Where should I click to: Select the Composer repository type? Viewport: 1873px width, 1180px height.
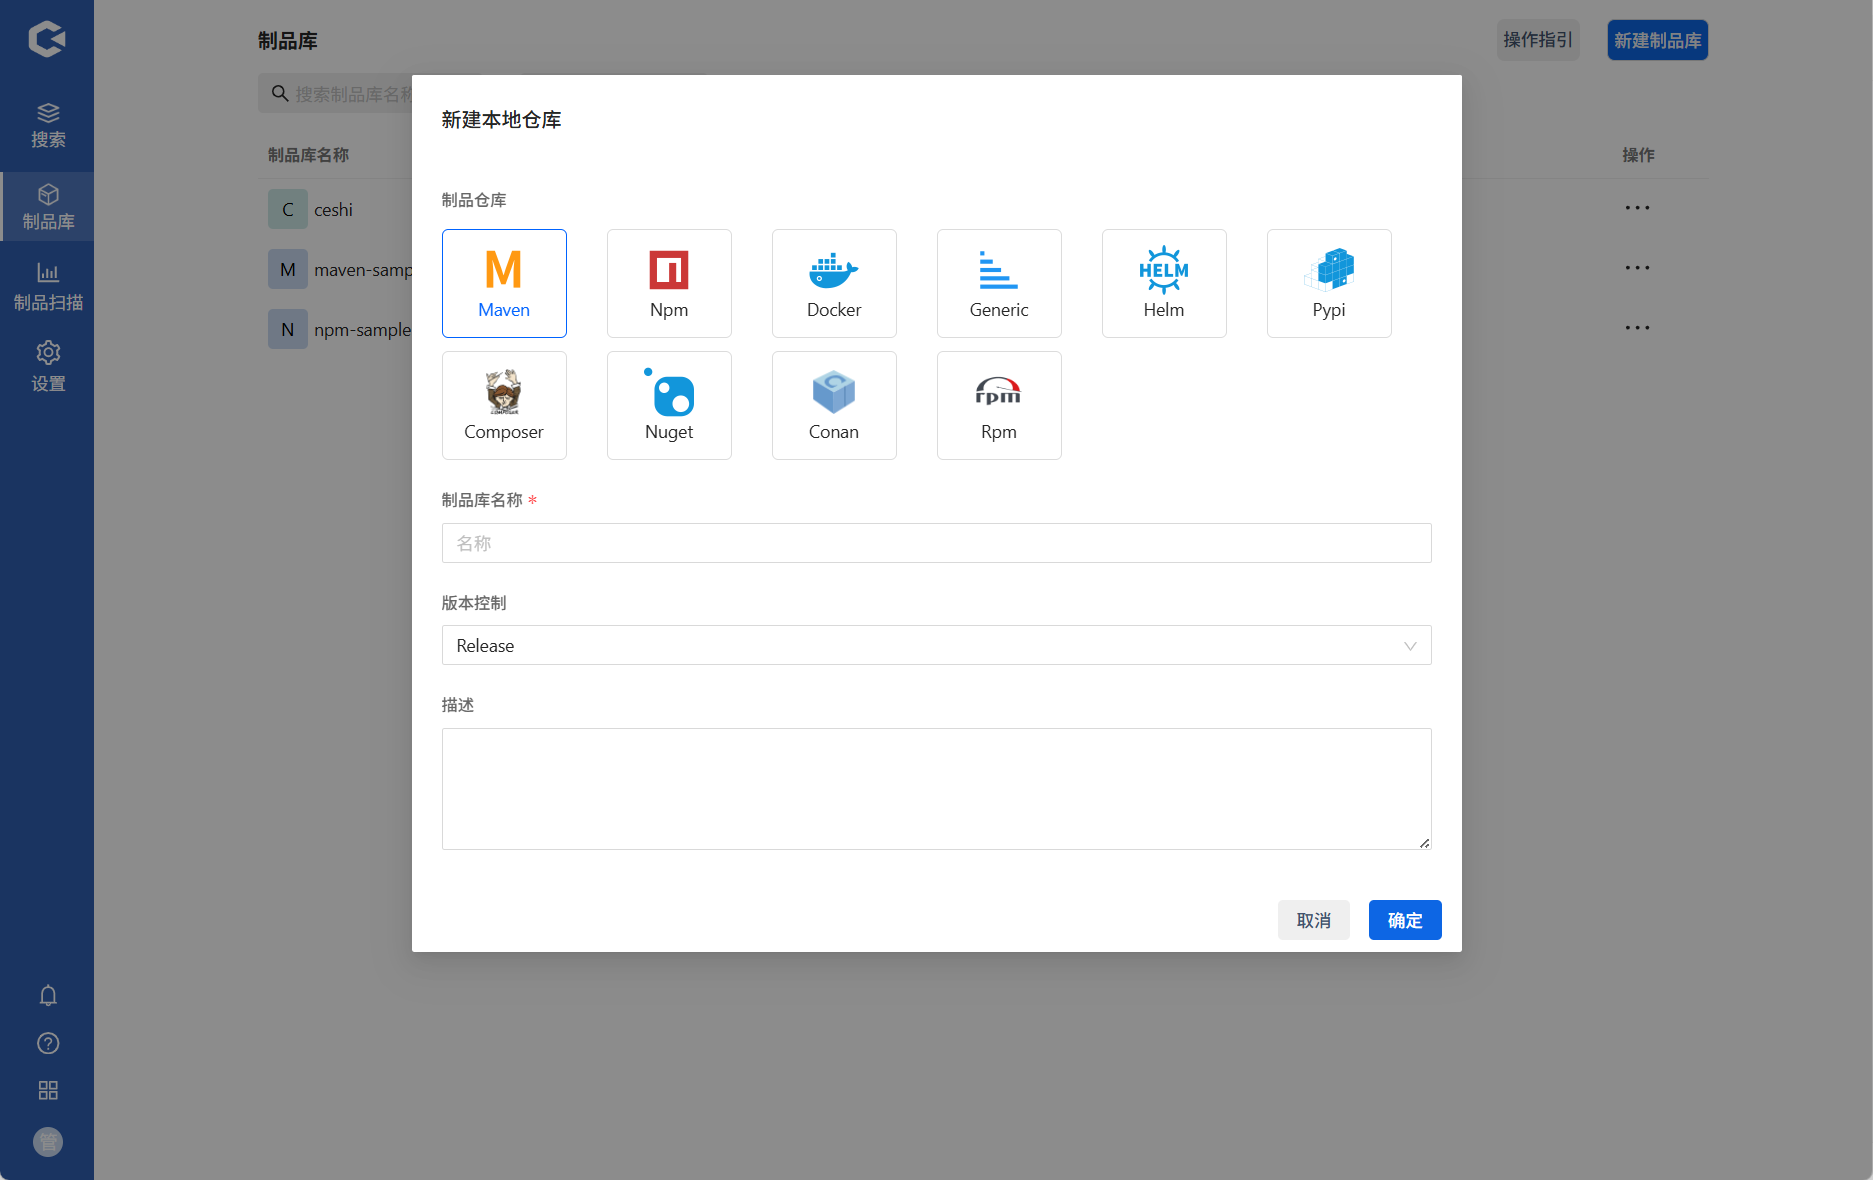point(504,405)
